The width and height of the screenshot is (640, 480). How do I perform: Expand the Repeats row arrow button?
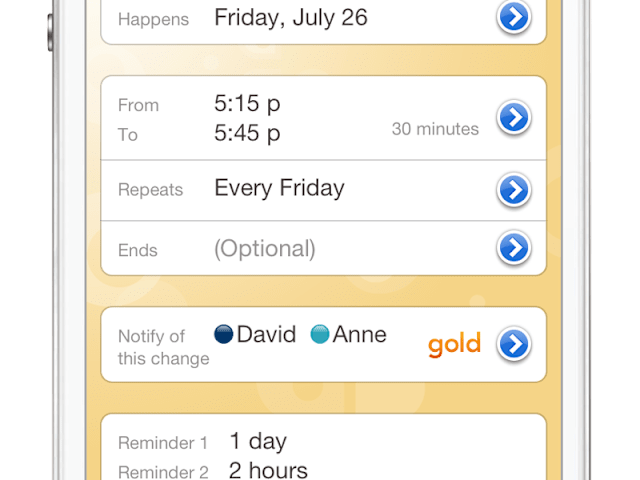tap(513, 188)
